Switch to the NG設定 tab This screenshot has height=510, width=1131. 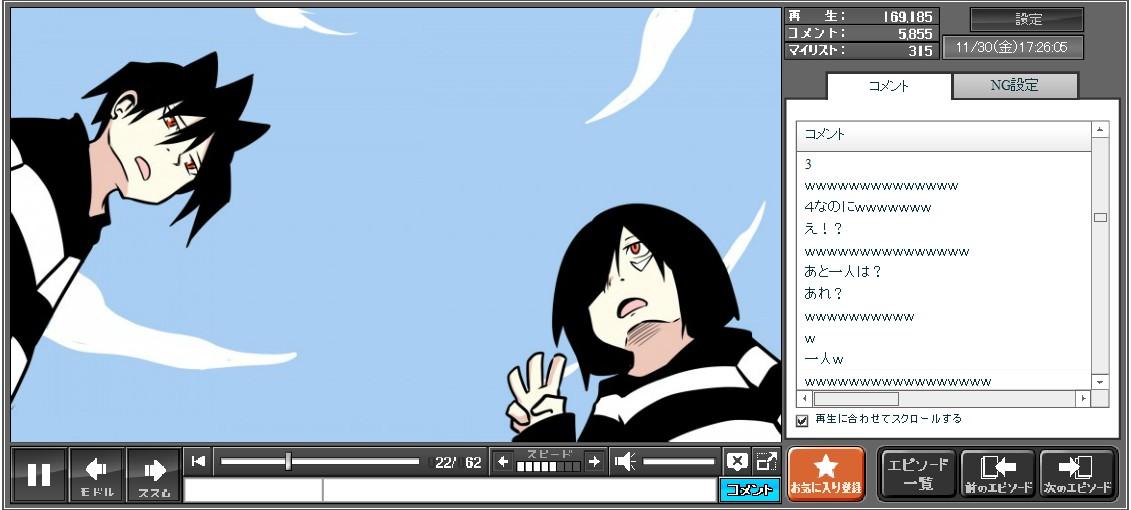point(1014,86)
